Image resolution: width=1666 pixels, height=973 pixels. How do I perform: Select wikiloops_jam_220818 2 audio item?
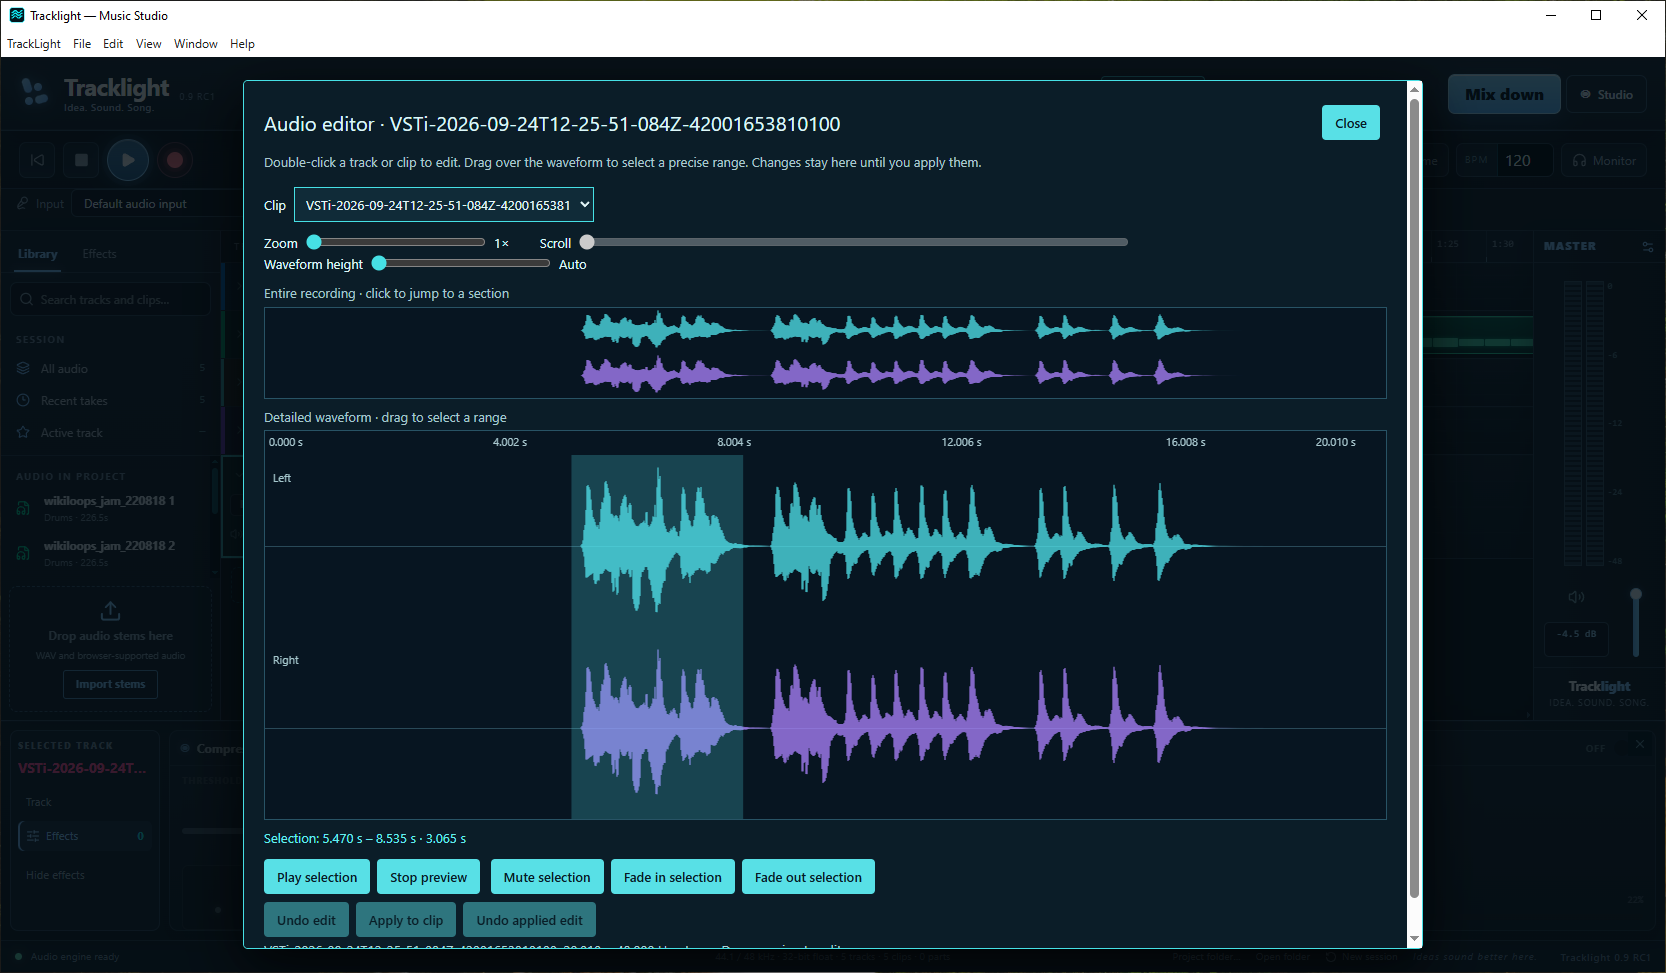point(110,553)
